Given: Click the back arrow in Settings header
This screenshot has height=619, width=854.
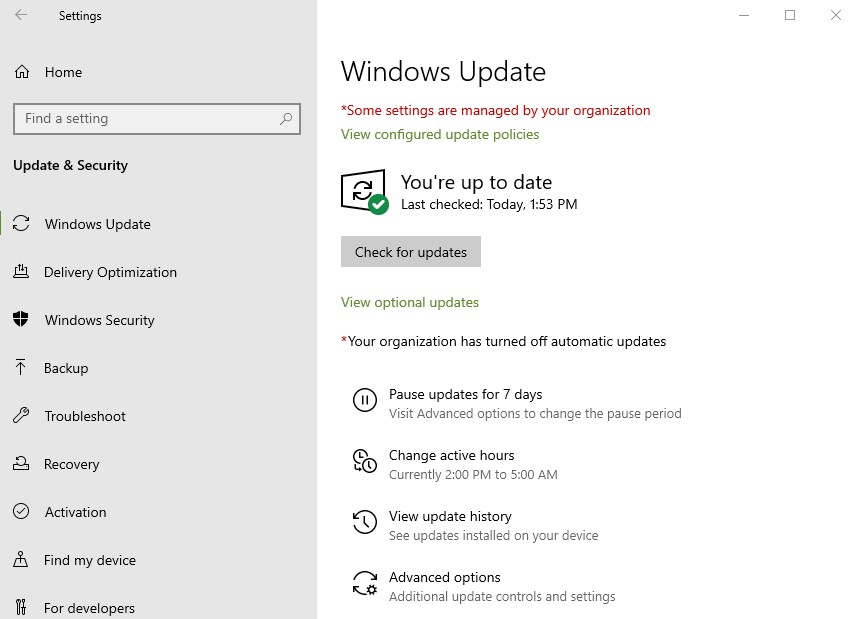Looking at the screenshot, I should pos(21,15).
